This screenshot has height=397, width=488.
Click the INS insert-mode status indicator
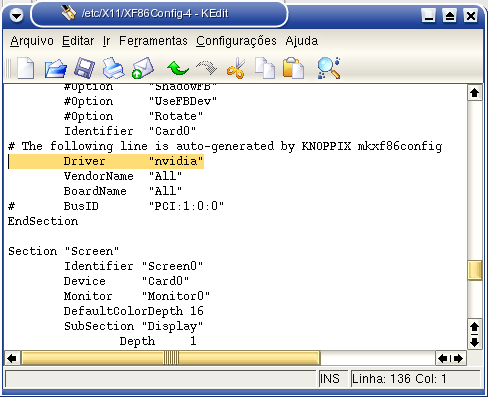(332, 379)
